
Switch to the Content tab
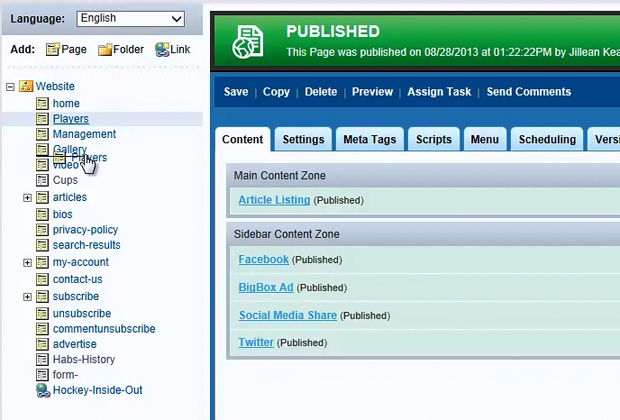click(x=243, y=139)
